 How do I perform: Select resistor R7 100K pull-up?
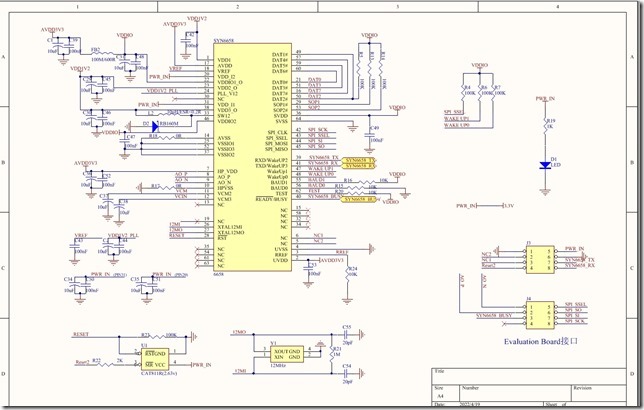[x=494, y=91]
